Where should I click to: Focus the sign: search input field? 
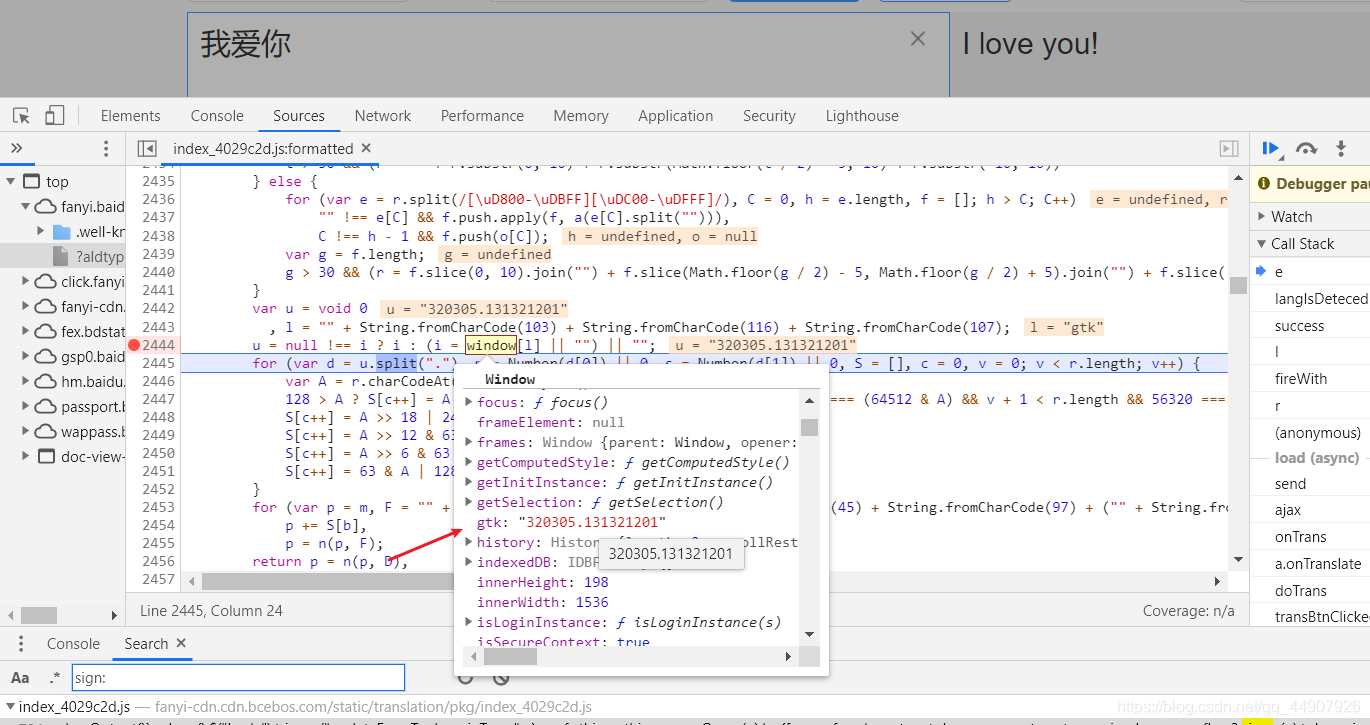[238, 678]
